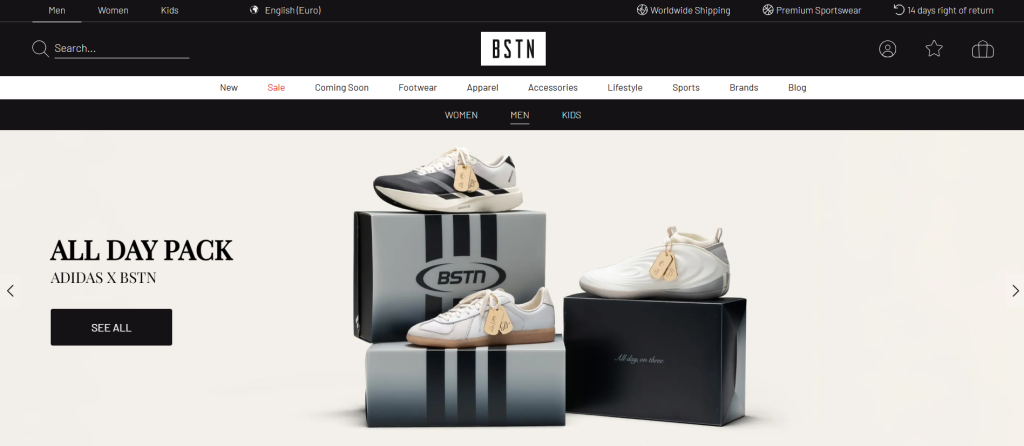The width and height of the screenshot is (1024, 446).
Task: Switch to Kids in top bar
Action: [x=170, y=10]
